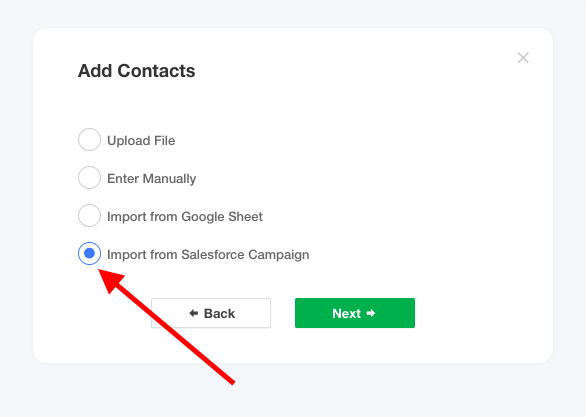Click the Add Contacts heading

click(x=136, y=71)
